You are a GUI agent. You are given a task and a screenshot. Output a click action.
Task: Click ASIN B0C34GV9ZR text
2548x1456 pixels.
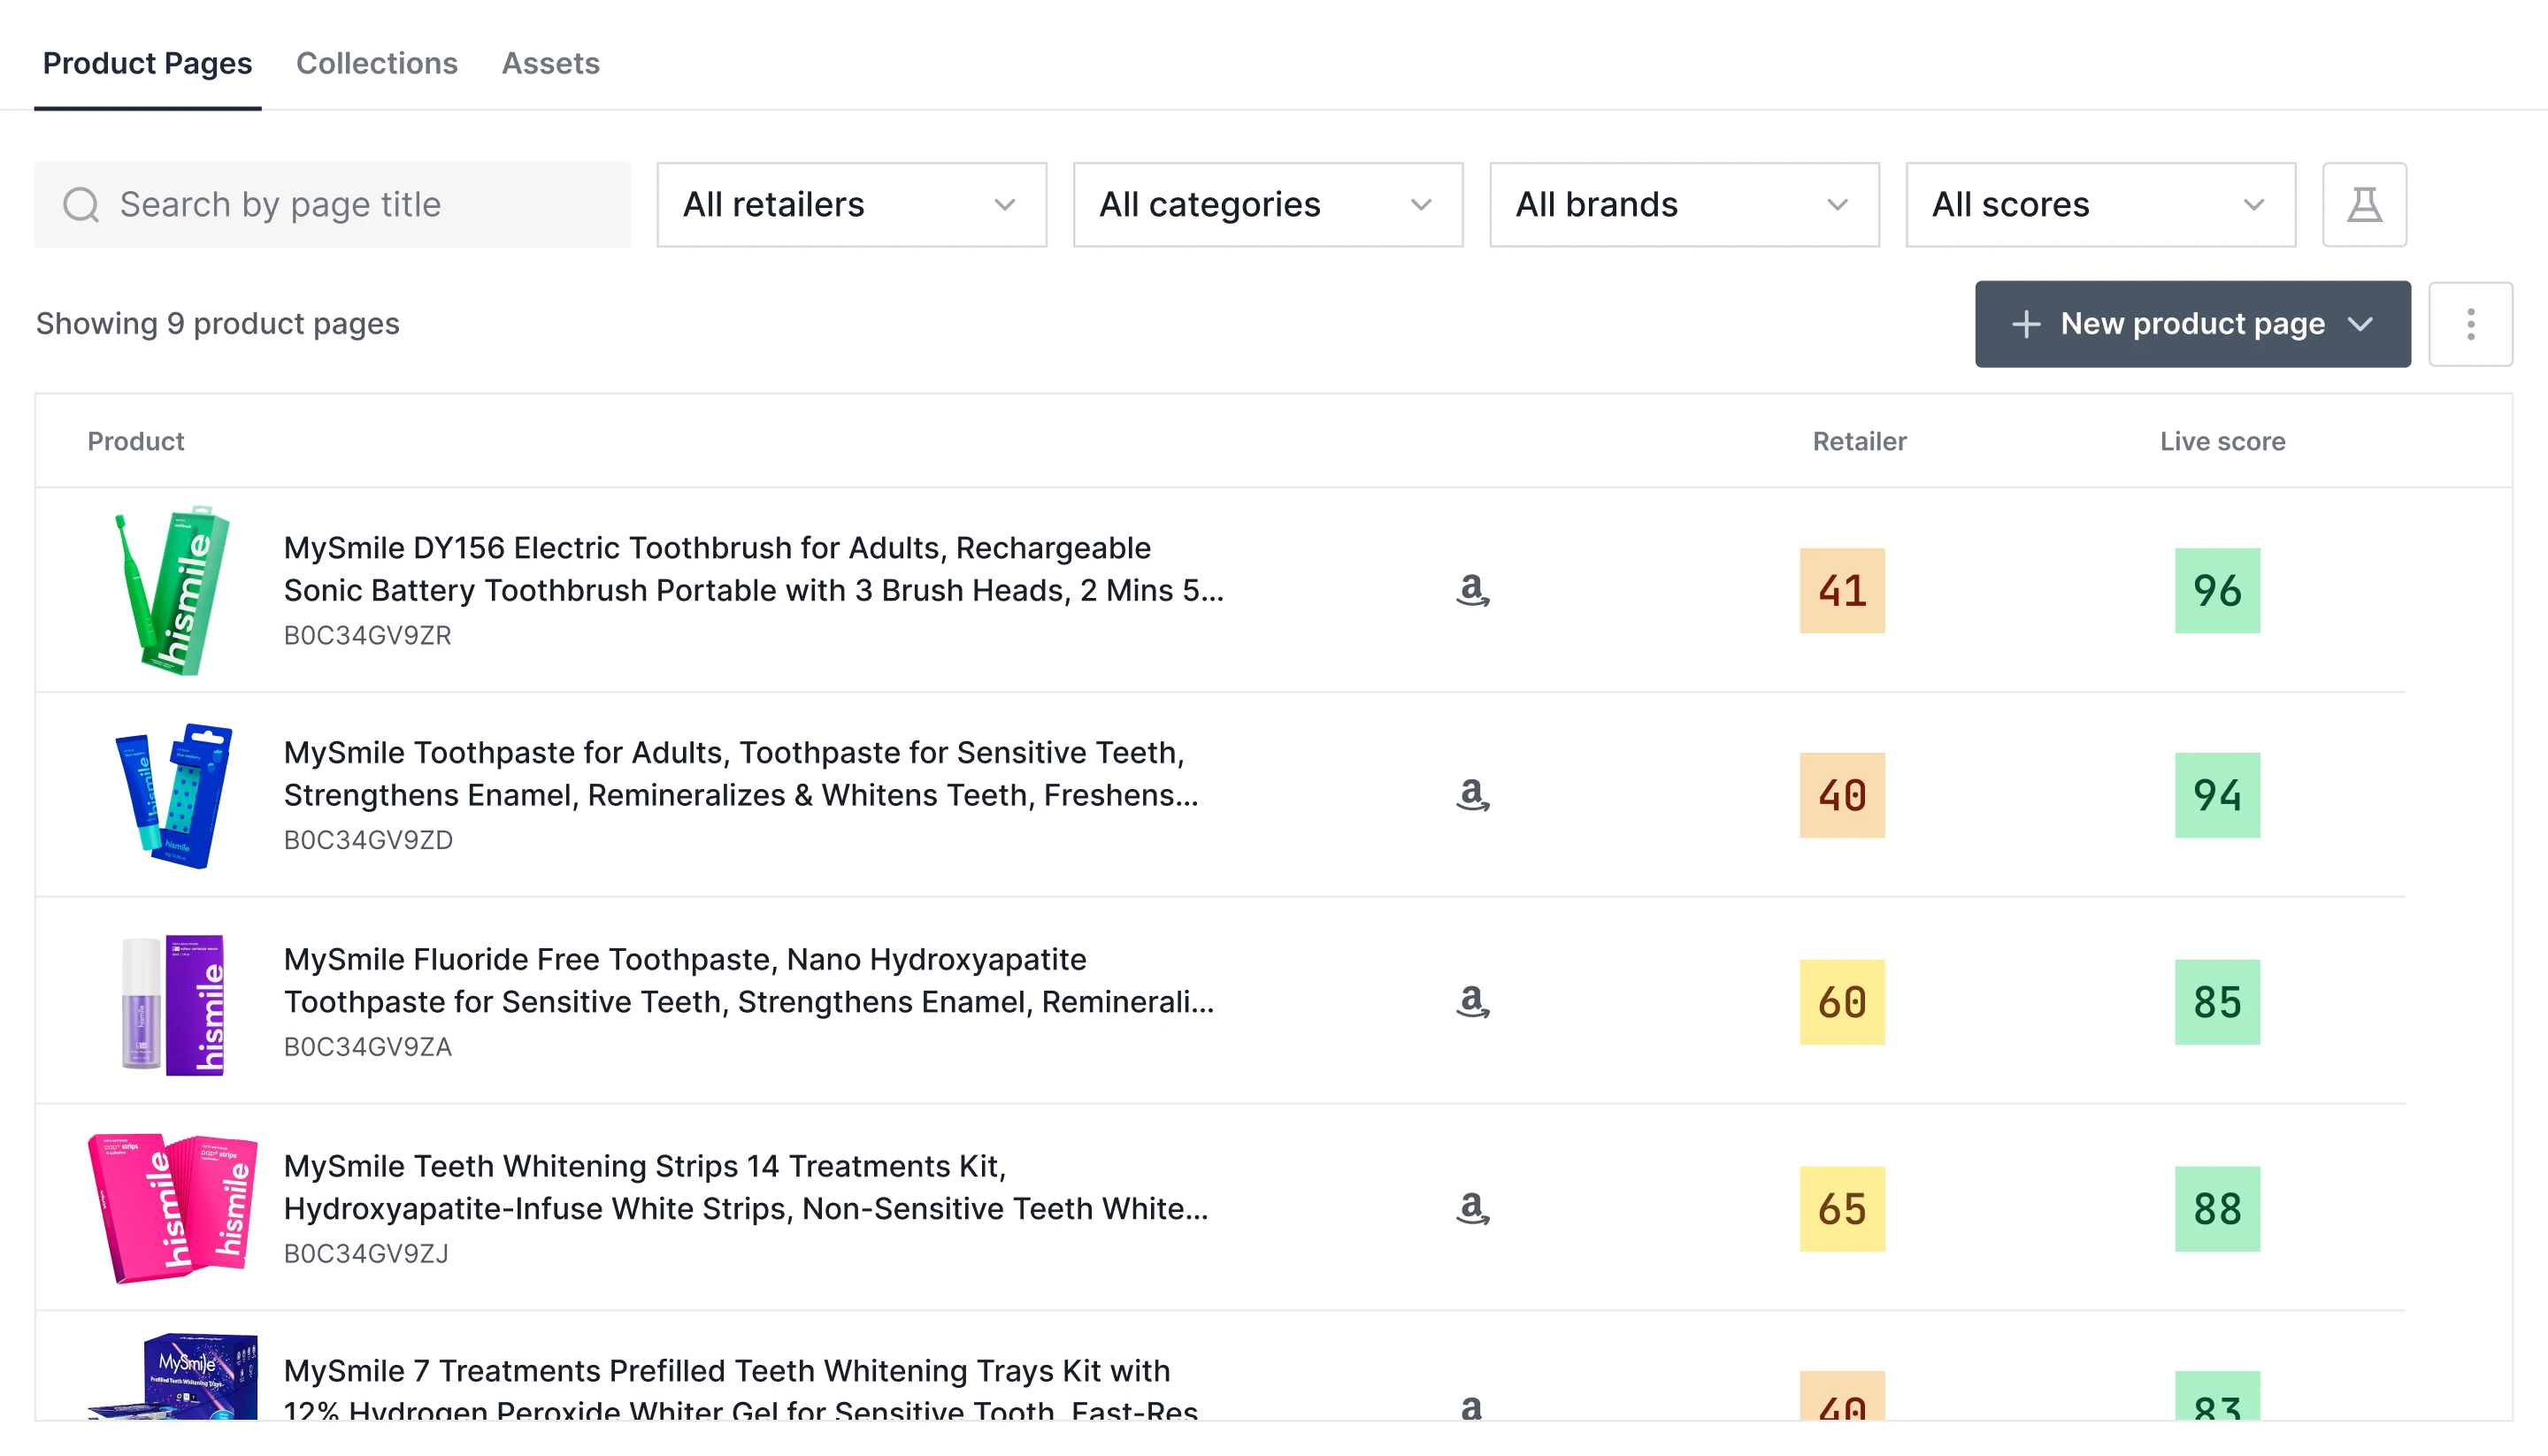(x=368, y=635)
